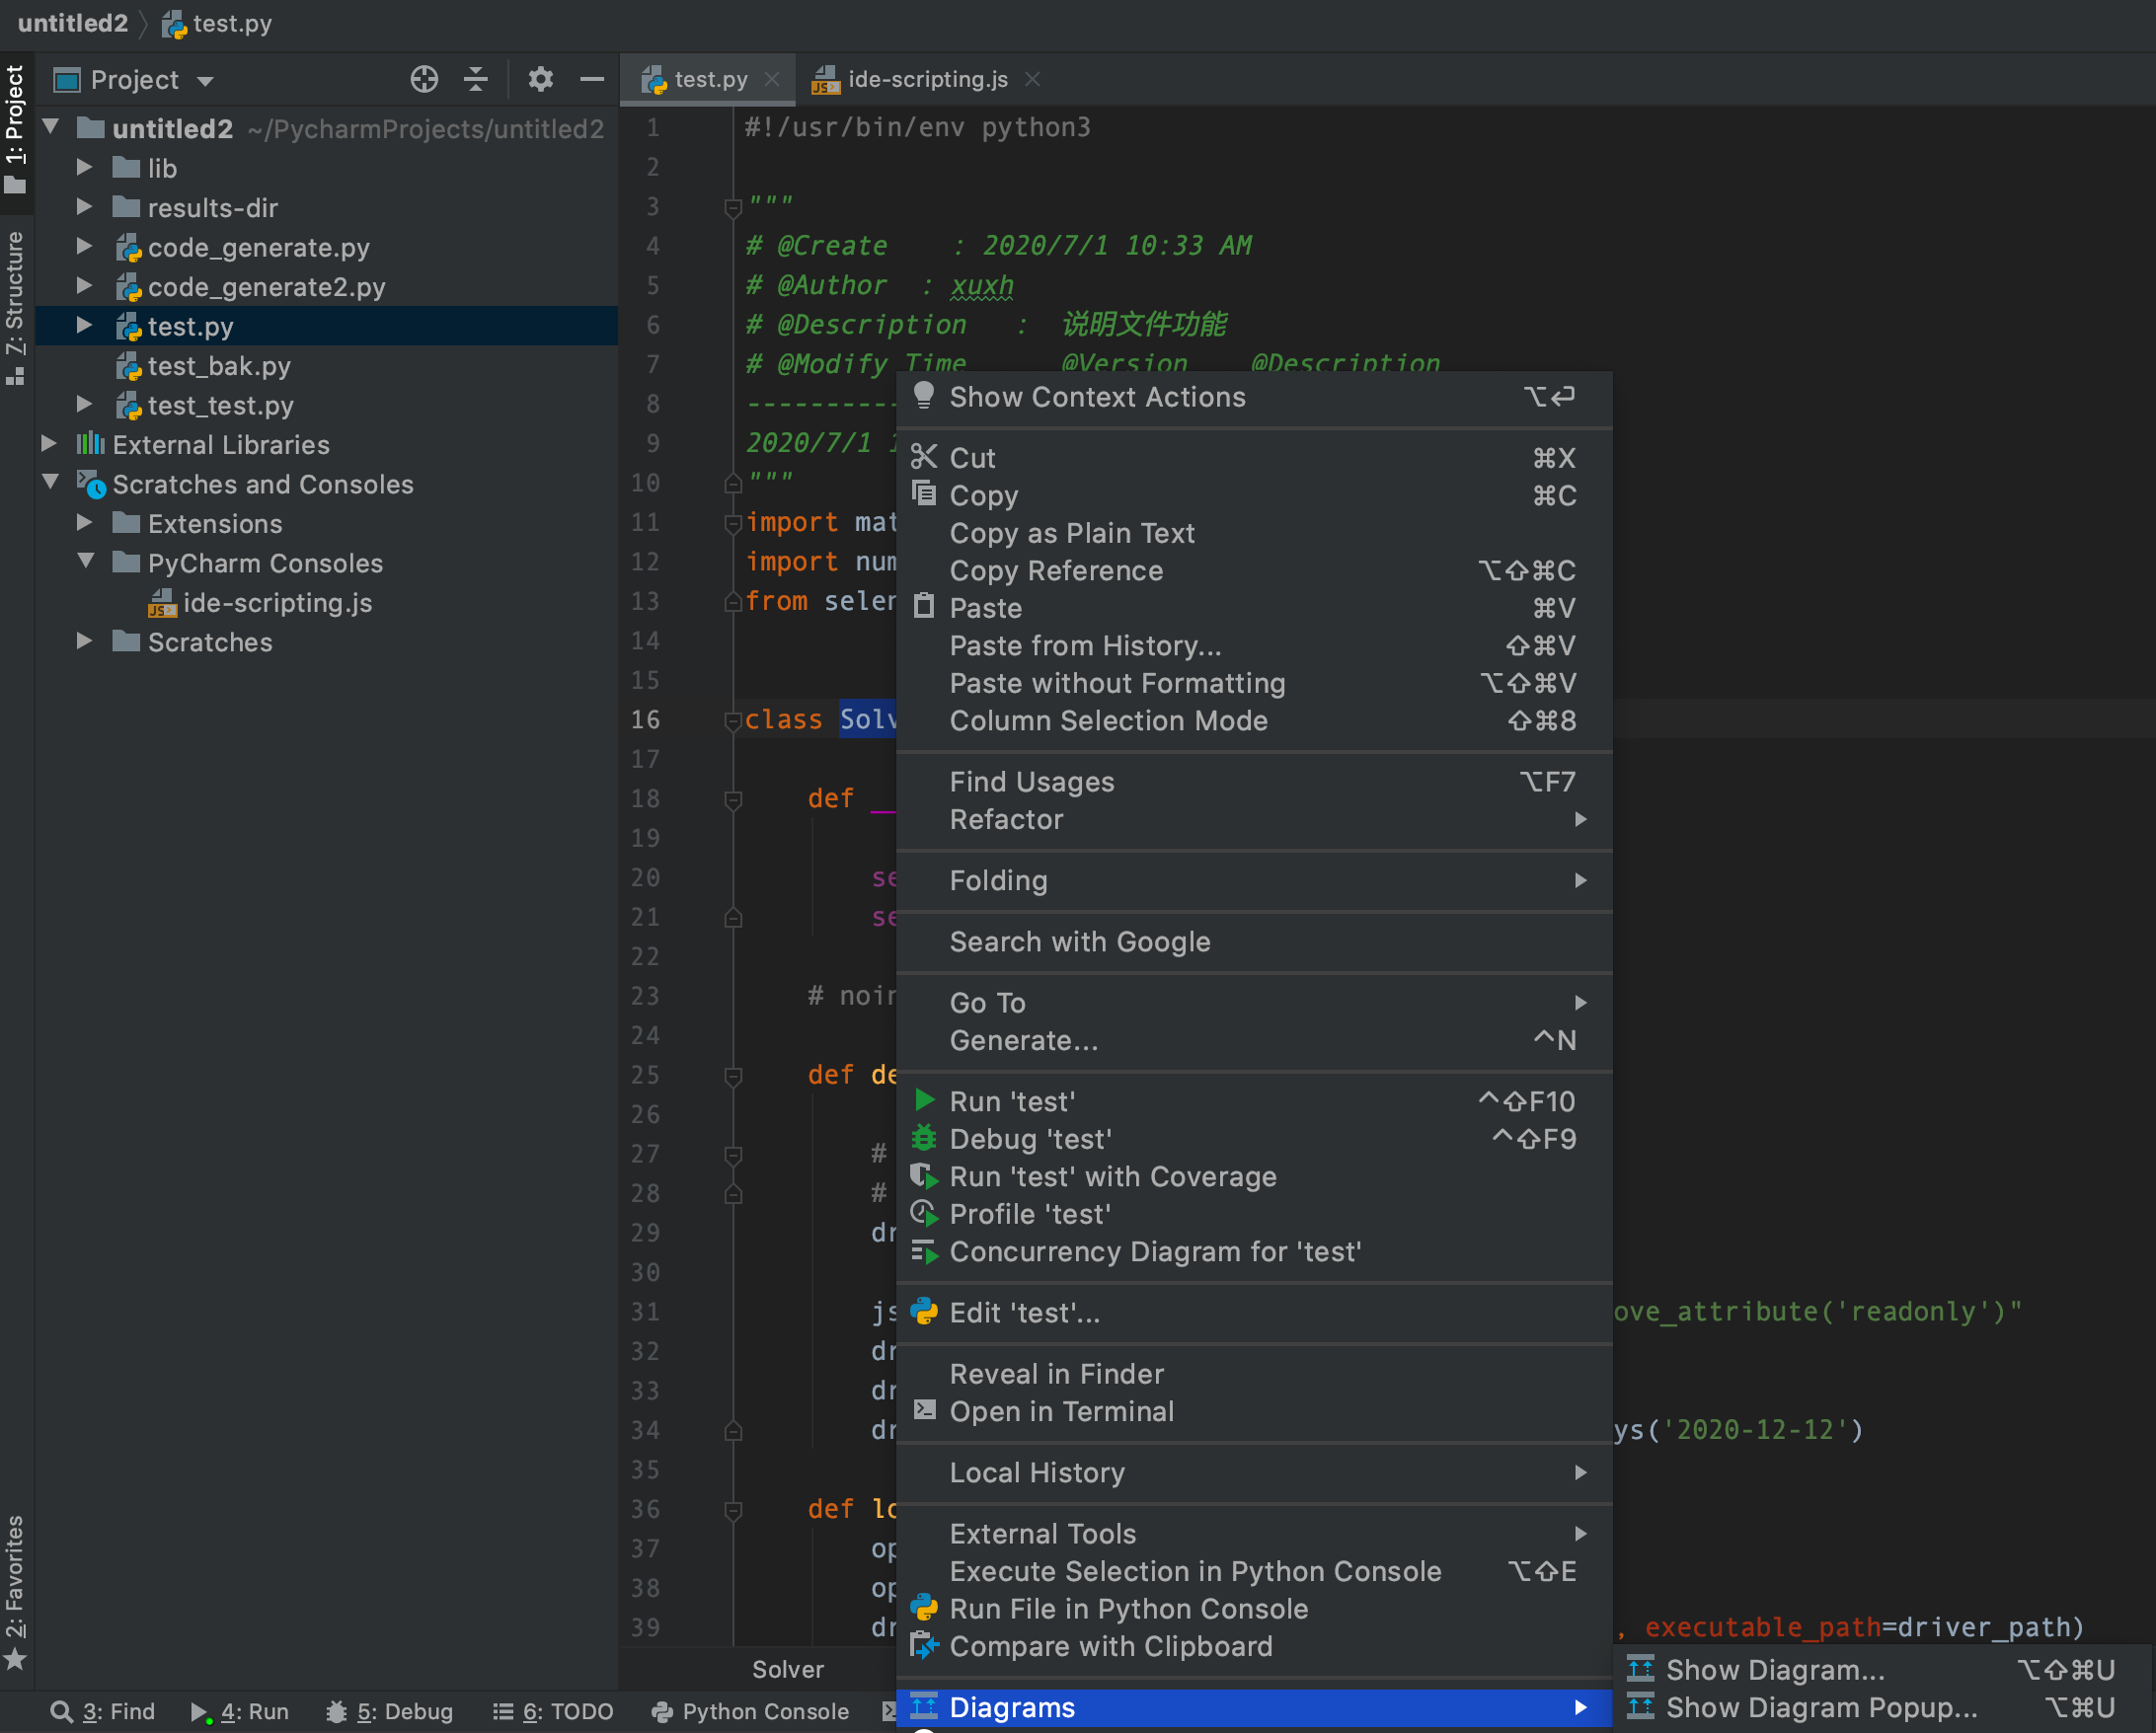The width and height of the screenshot is (2156, 1733).
Task: Choose Reveal in Finder
Action: [x=1254, y=1374]
